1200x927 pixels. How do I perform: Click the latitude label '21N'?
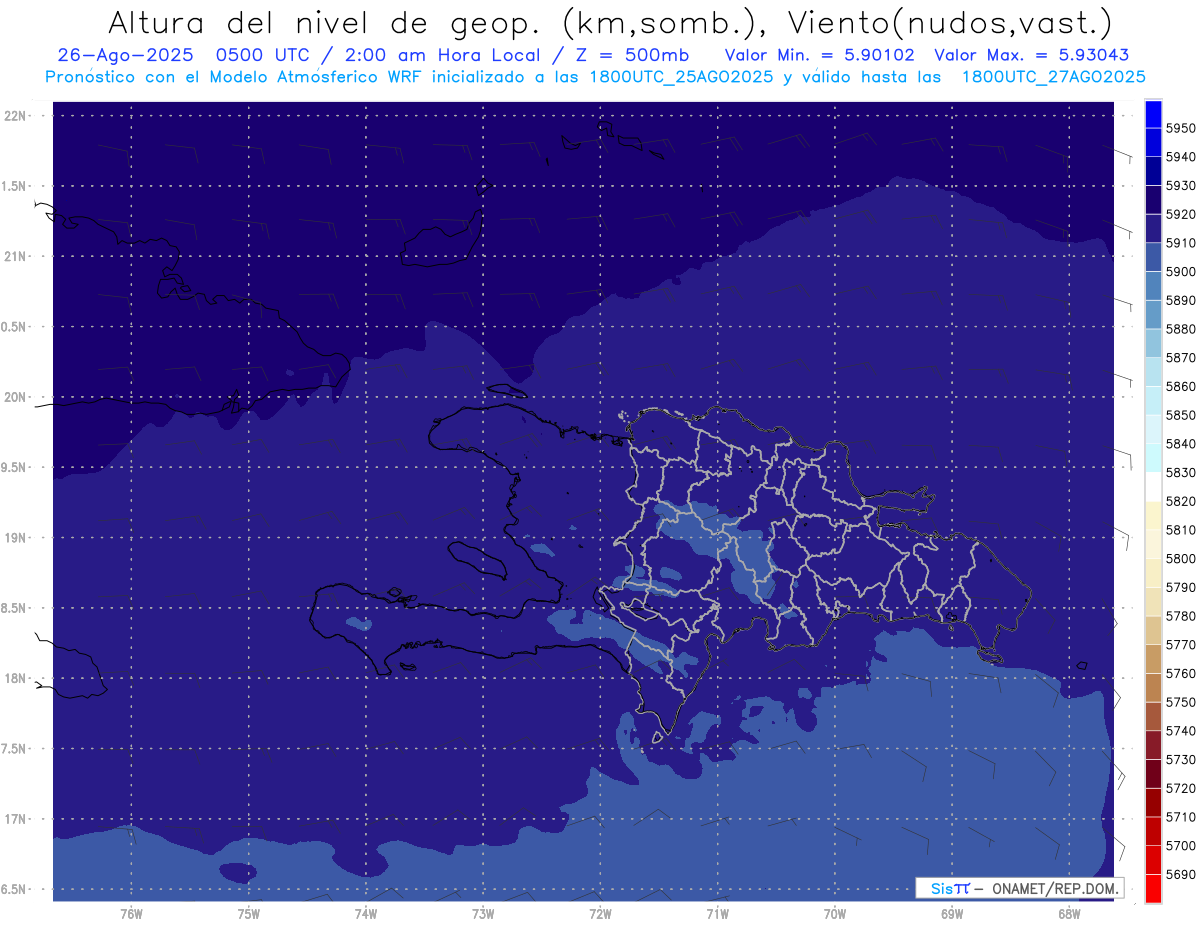tap(16, 257)
